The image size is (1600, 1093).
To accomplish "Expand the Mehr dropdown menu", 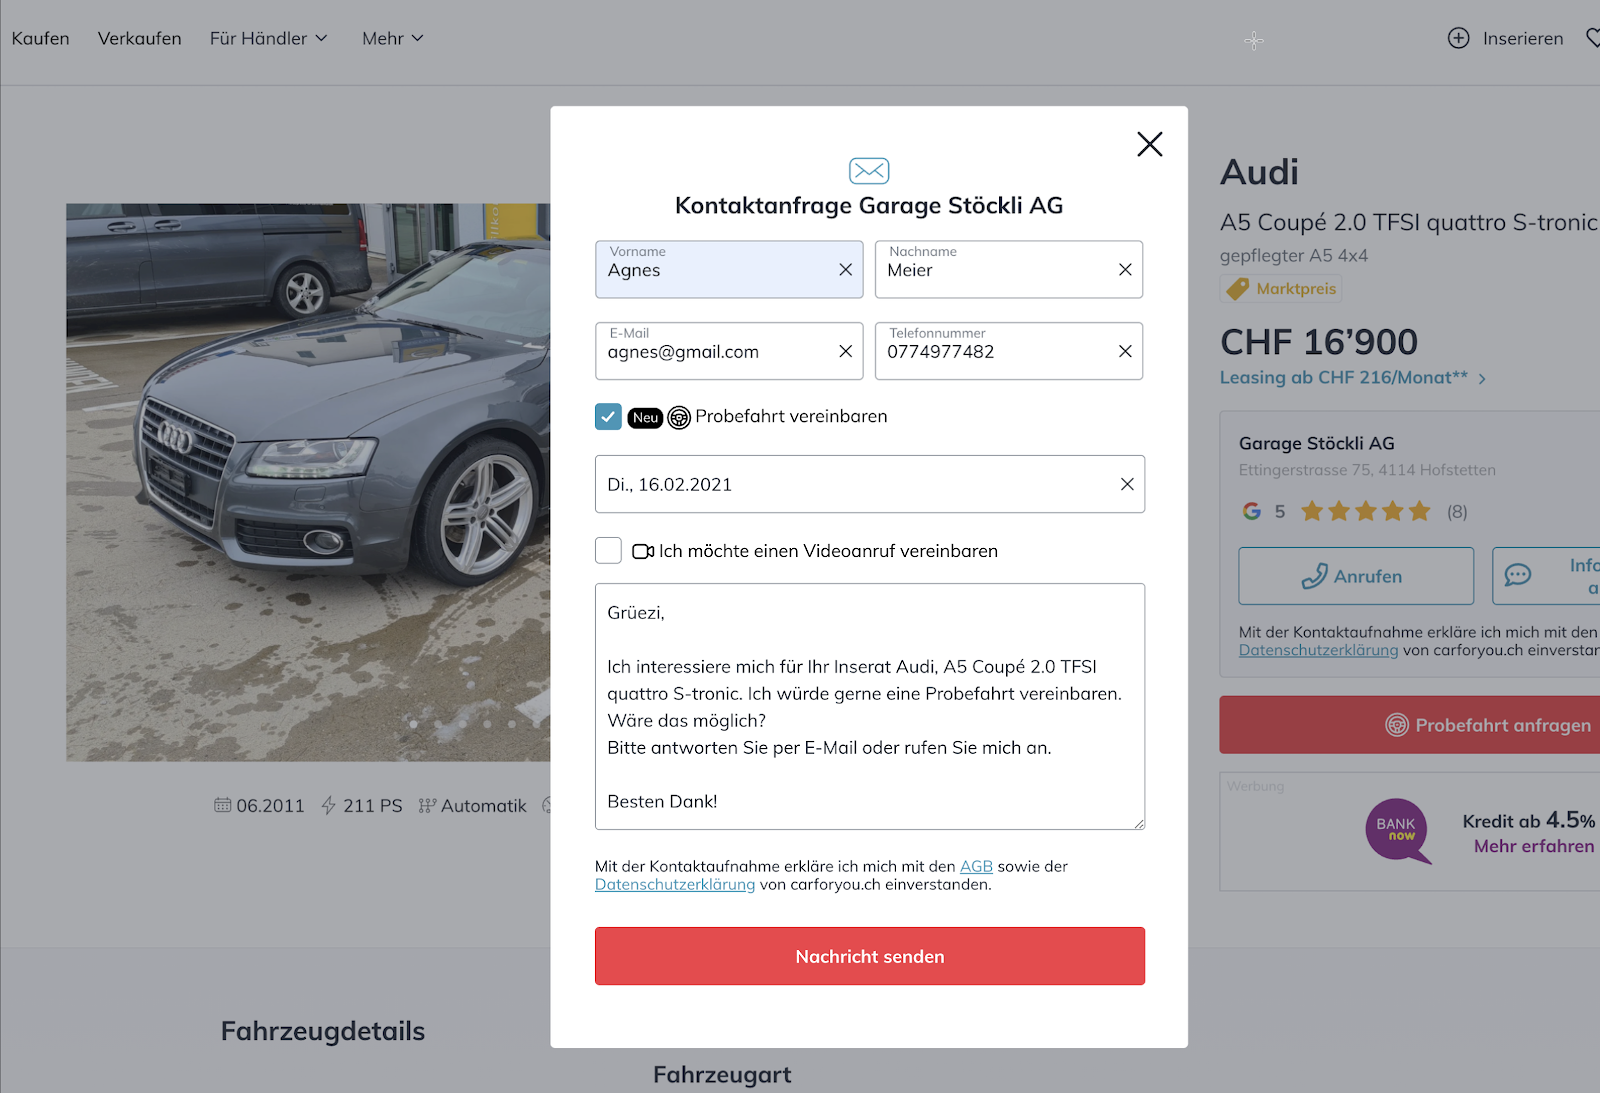I will click(x=393, y=38).
